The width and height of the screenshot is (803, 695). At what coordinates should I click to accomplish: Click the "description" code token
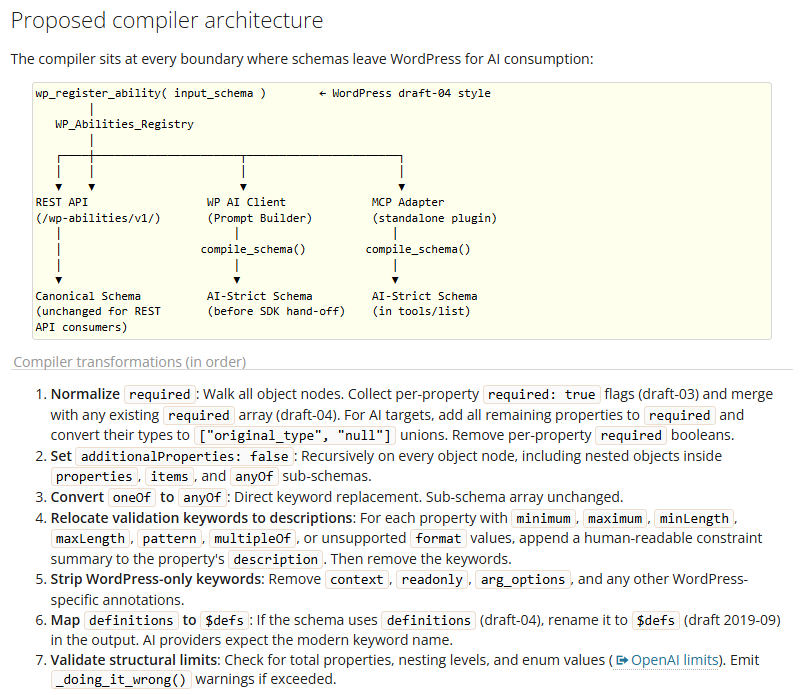pos(276,560)
